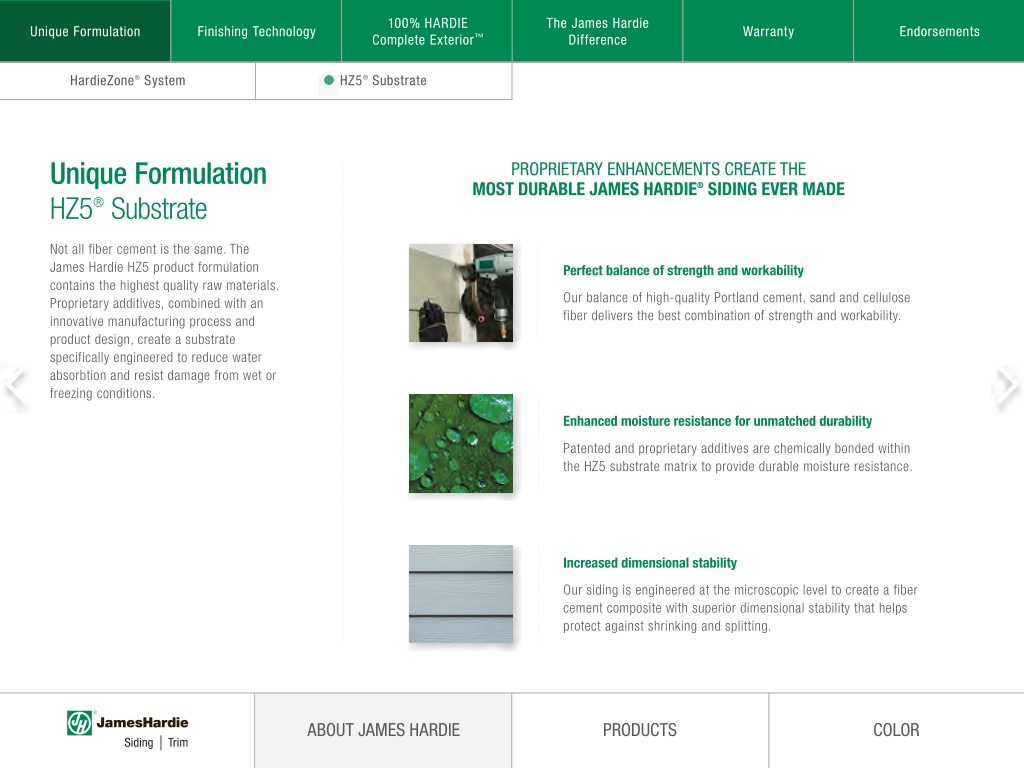Click the HZ5 Substrate subheading under Unique Formulation
The height and width of the screenshot is (768, 1024).
(x=128, y=209)
